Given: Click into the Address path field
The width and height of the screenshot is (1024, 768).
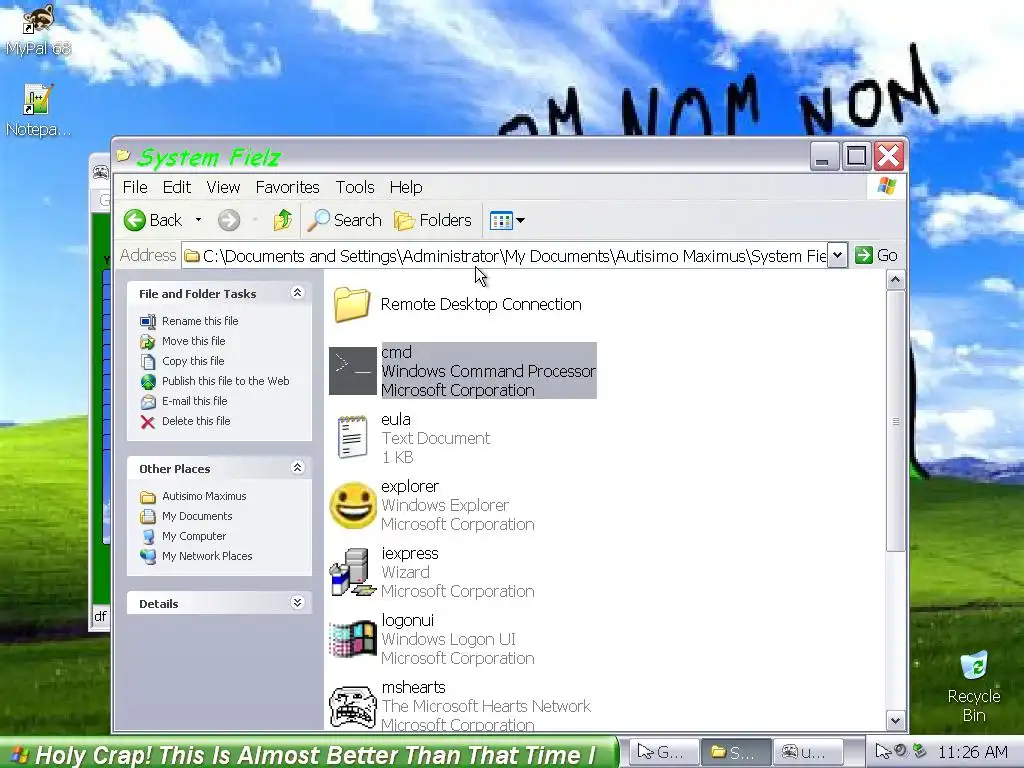Looking at the screenshot, I should [x=505, y=255].
